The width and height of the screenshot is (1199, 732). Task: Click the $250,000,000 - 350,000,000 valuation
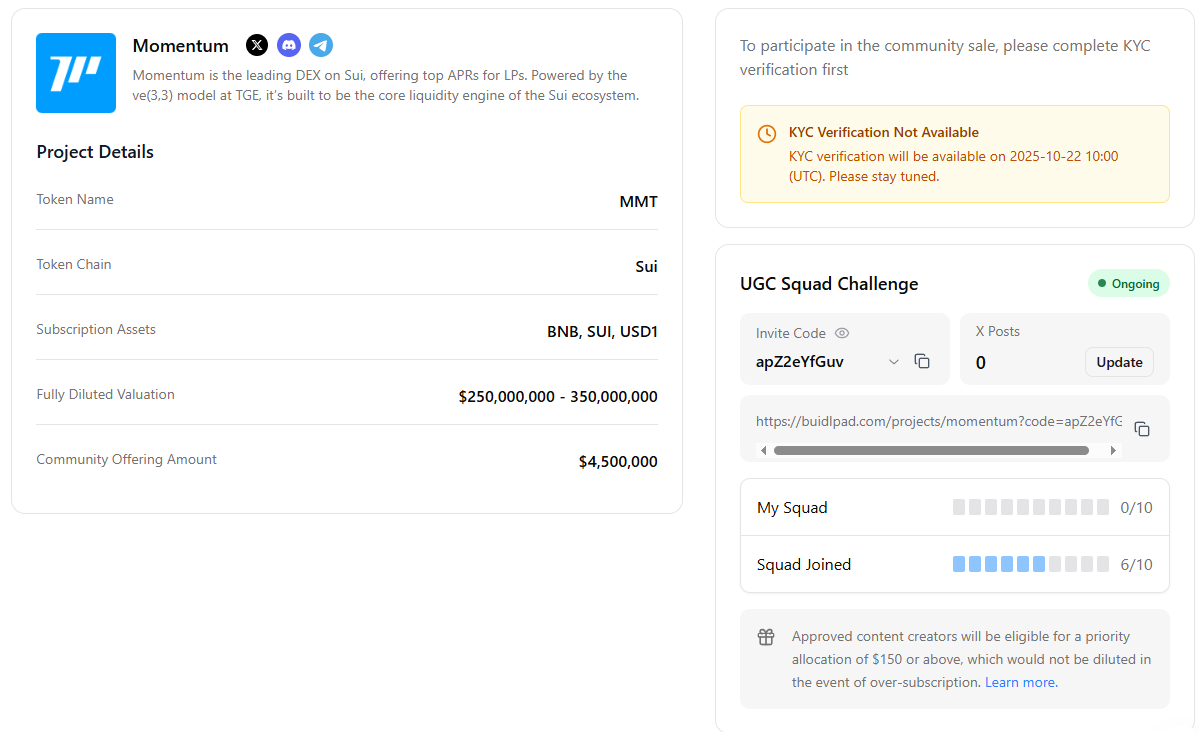tap(558, 397)
